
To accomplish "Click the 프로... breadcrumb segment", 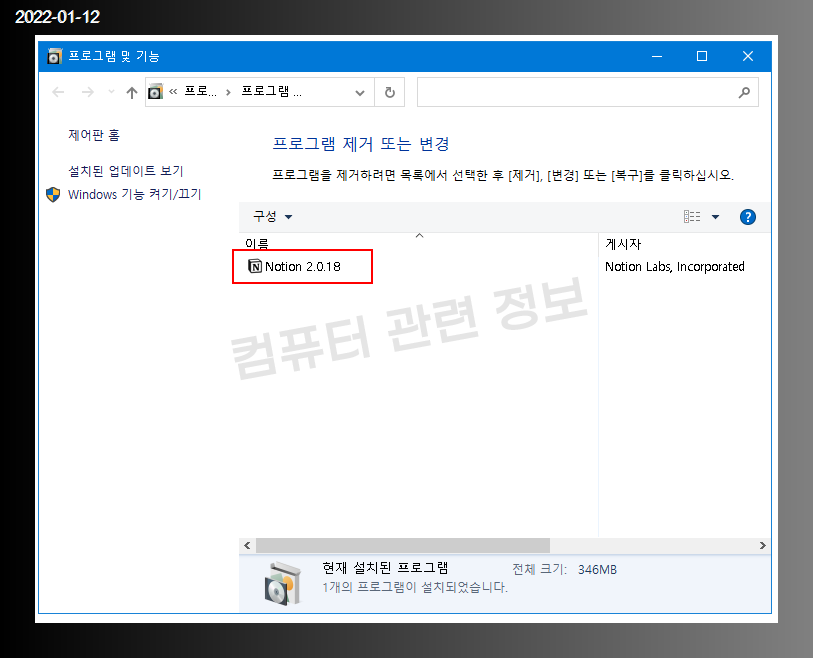I will 201,91.
